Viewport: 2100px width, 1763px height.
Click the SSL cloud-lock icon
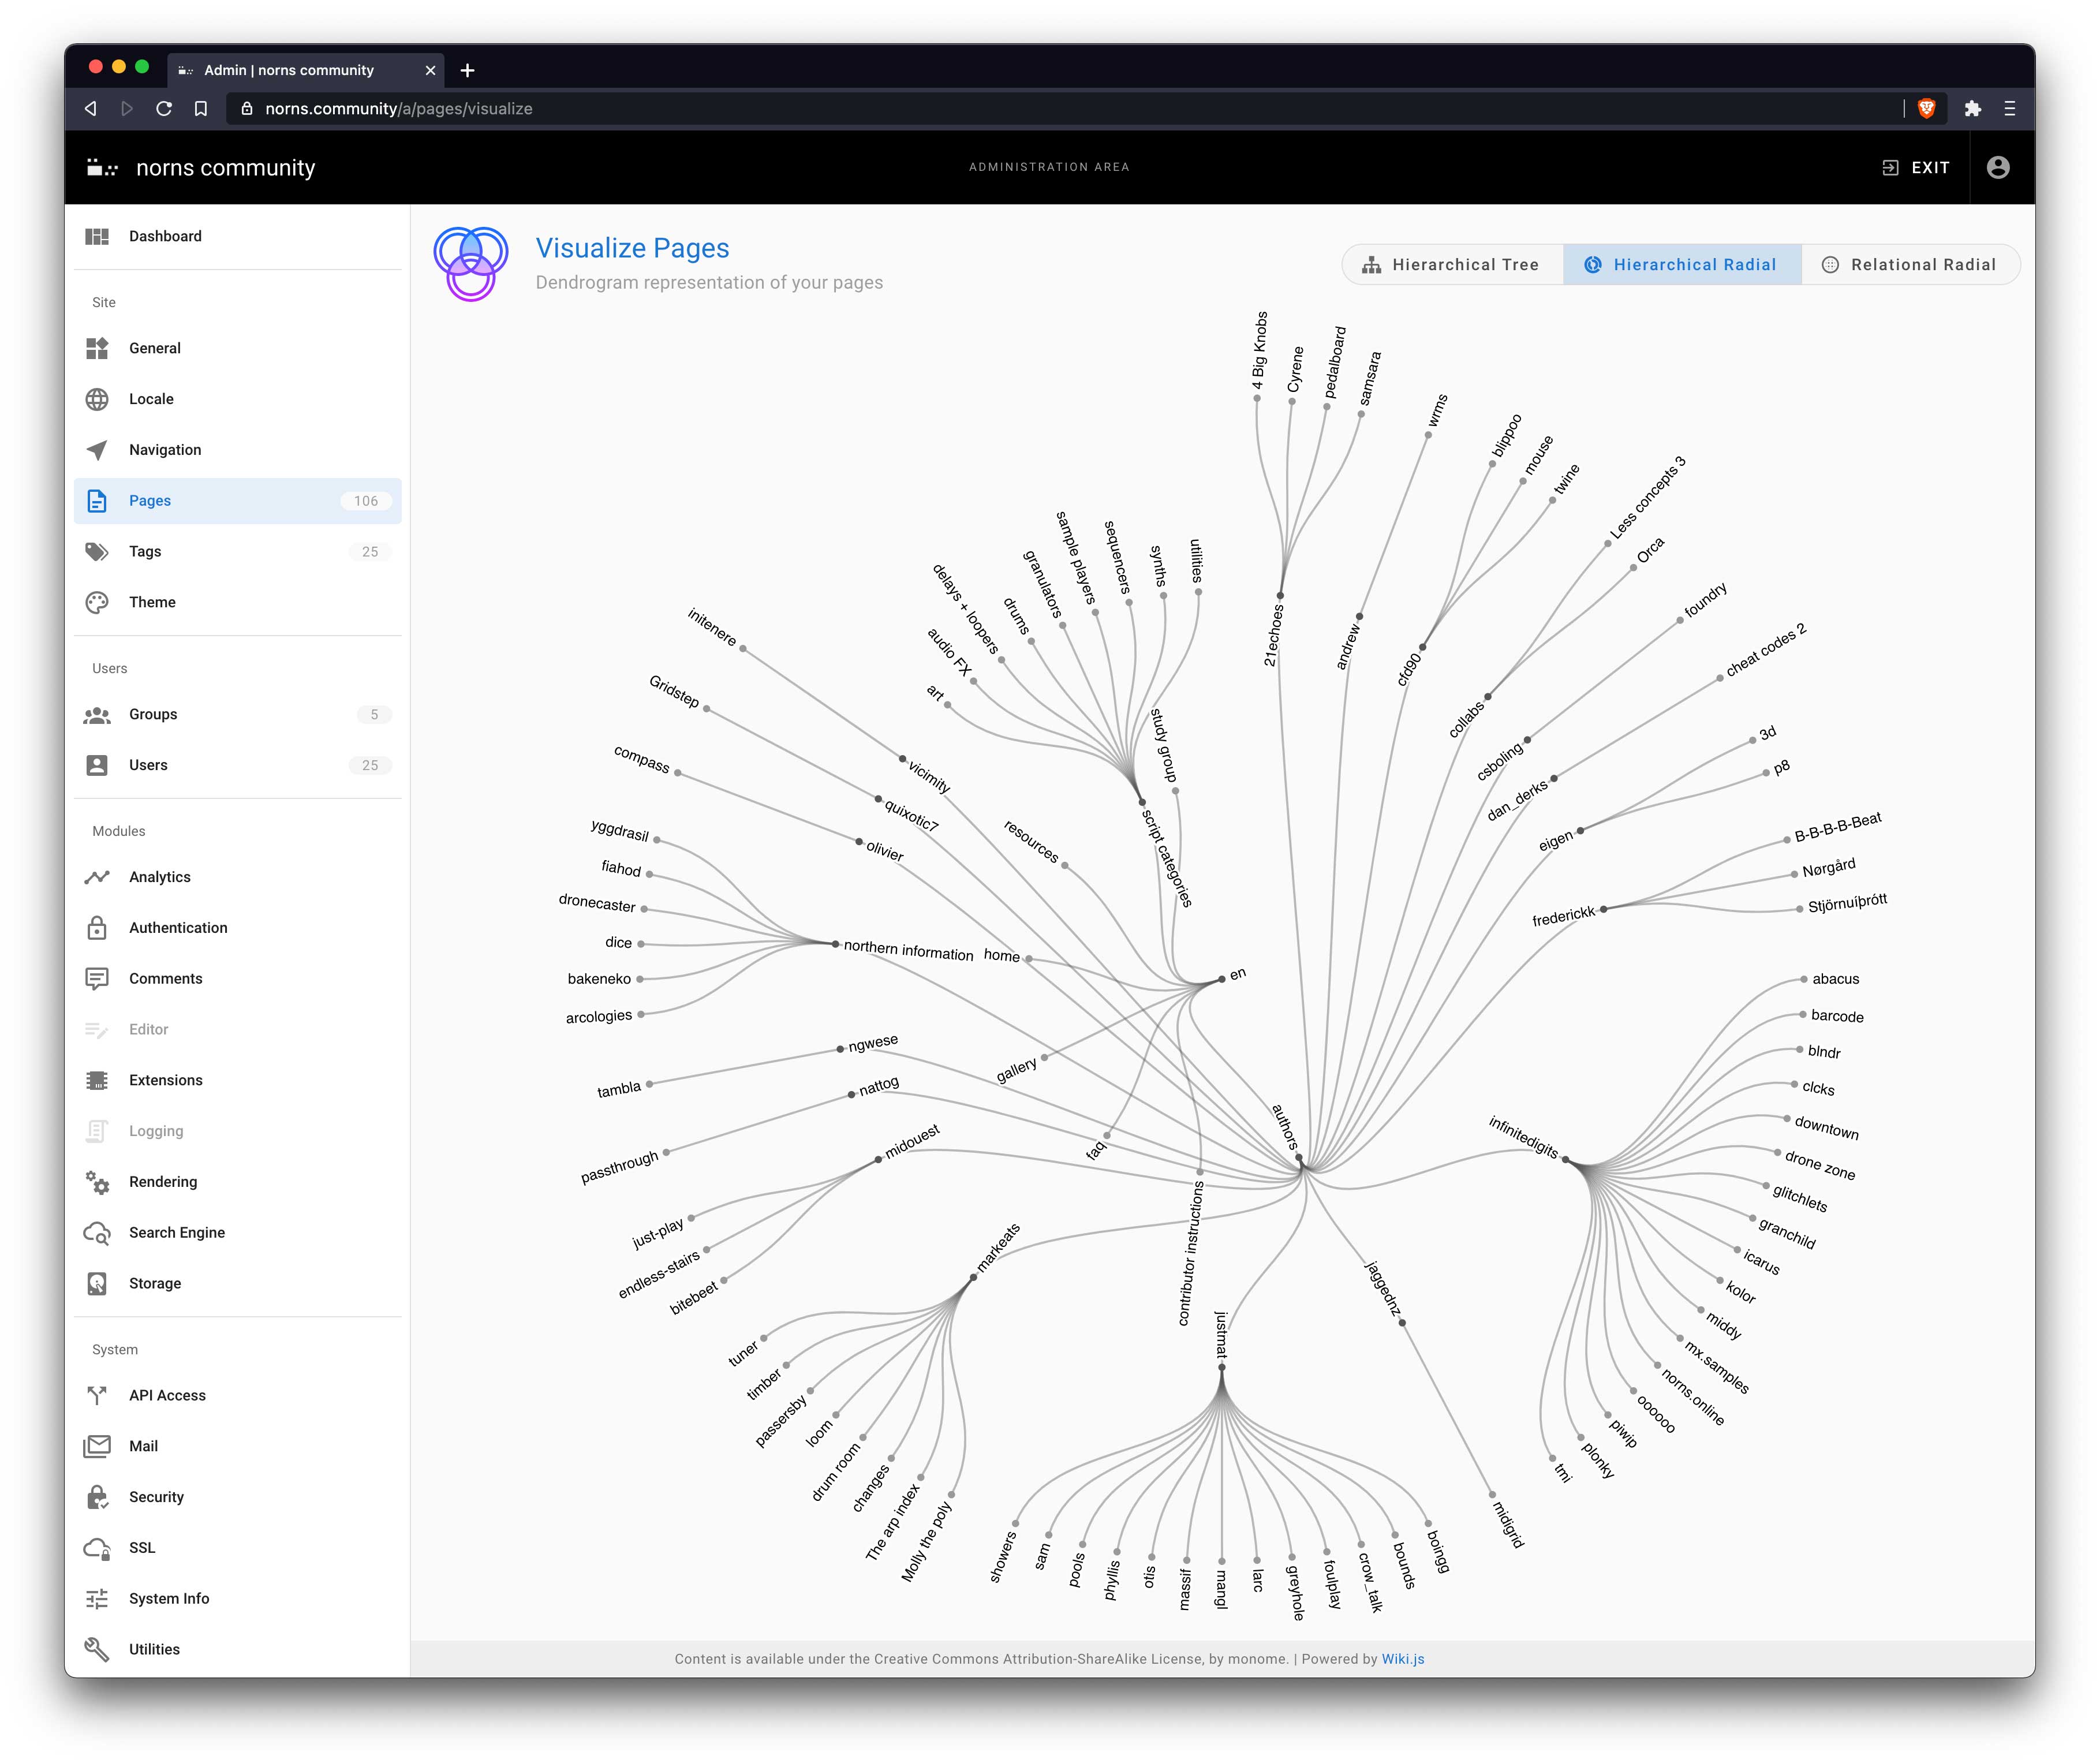(x=97, y=1548)
